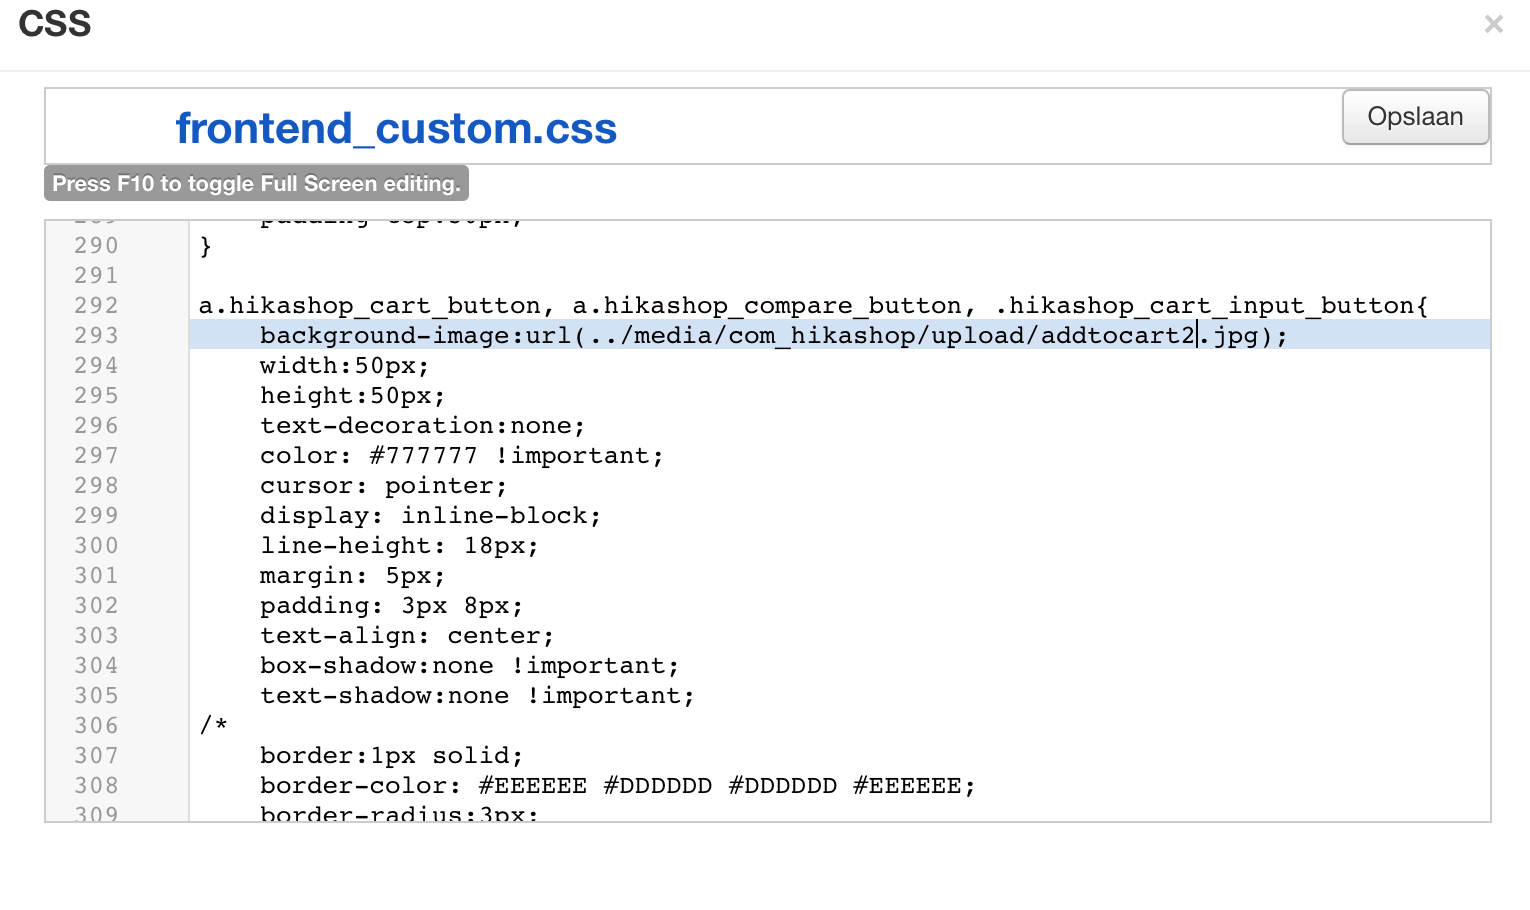This screenshot has height=910, width=1530.
Task: Click the cursor: pointer line
Action: click(x=383, y=485)
